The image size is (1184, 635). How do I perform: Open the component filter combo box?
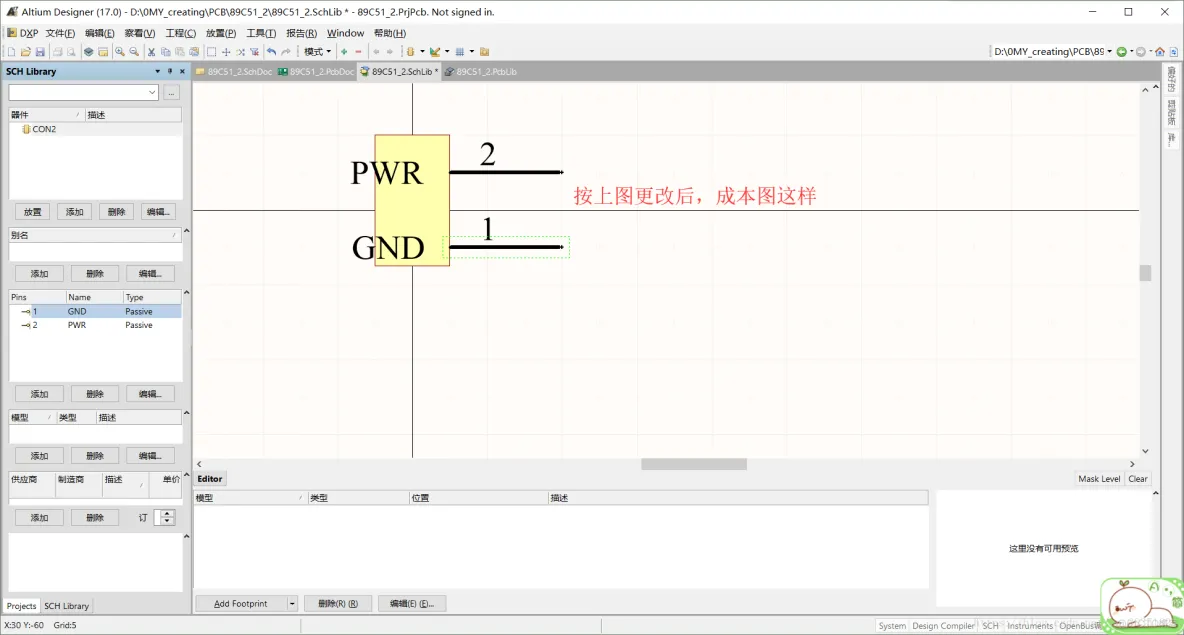(83, 92)
